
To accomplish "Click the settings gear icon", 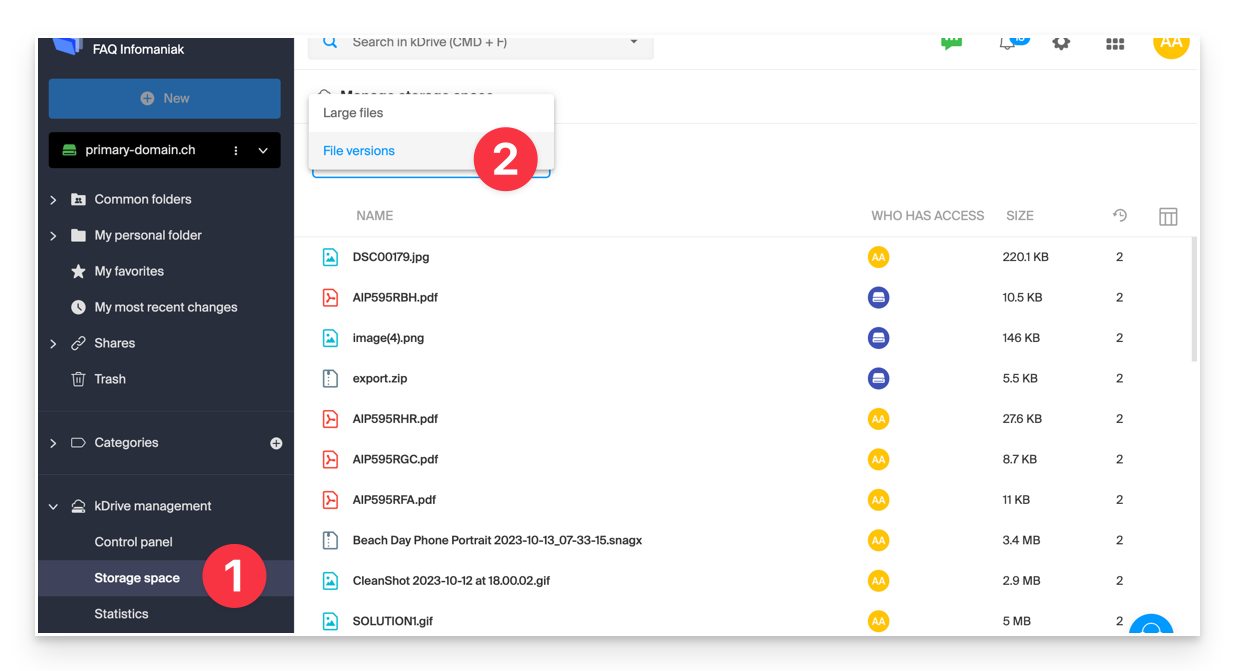I will (1061, 43).
